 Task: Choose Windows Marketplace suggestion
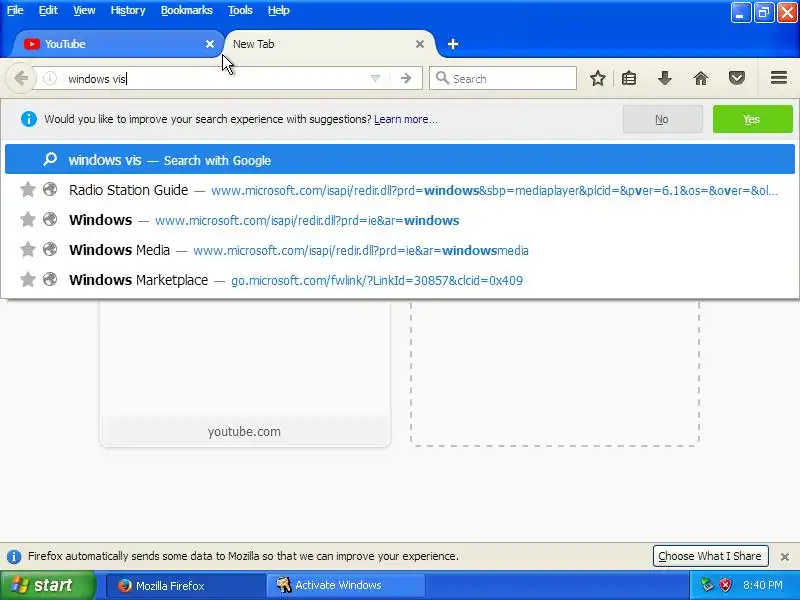[x=399, y=280]
